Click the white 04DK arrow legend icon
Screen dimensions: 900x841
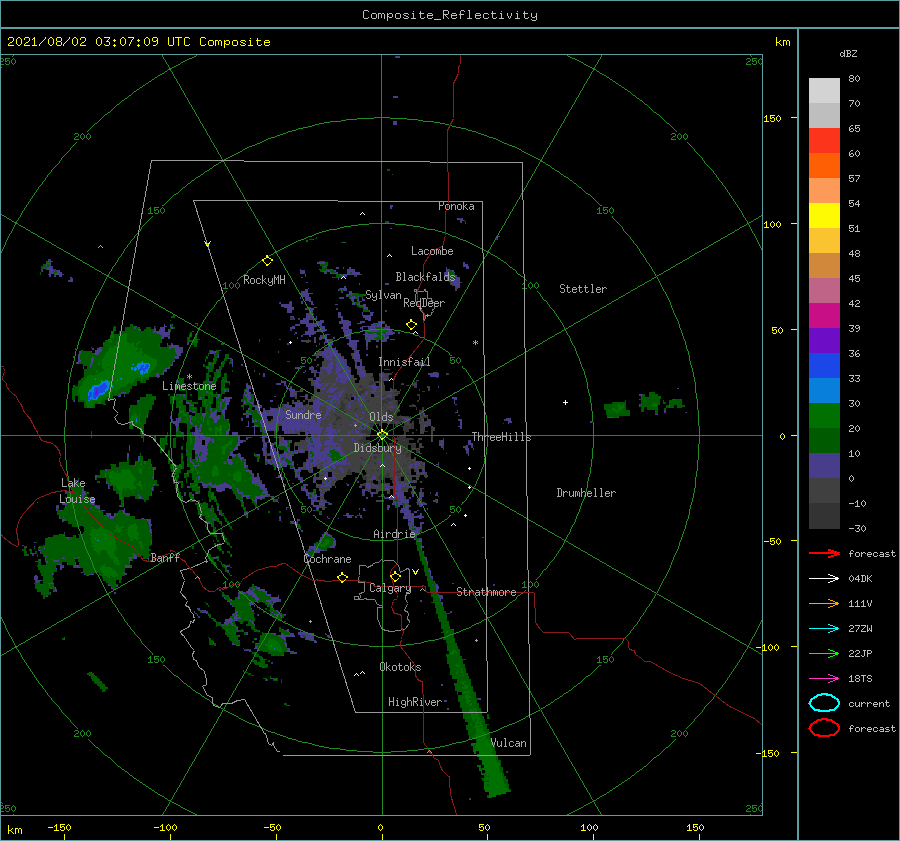pos(824,578)
